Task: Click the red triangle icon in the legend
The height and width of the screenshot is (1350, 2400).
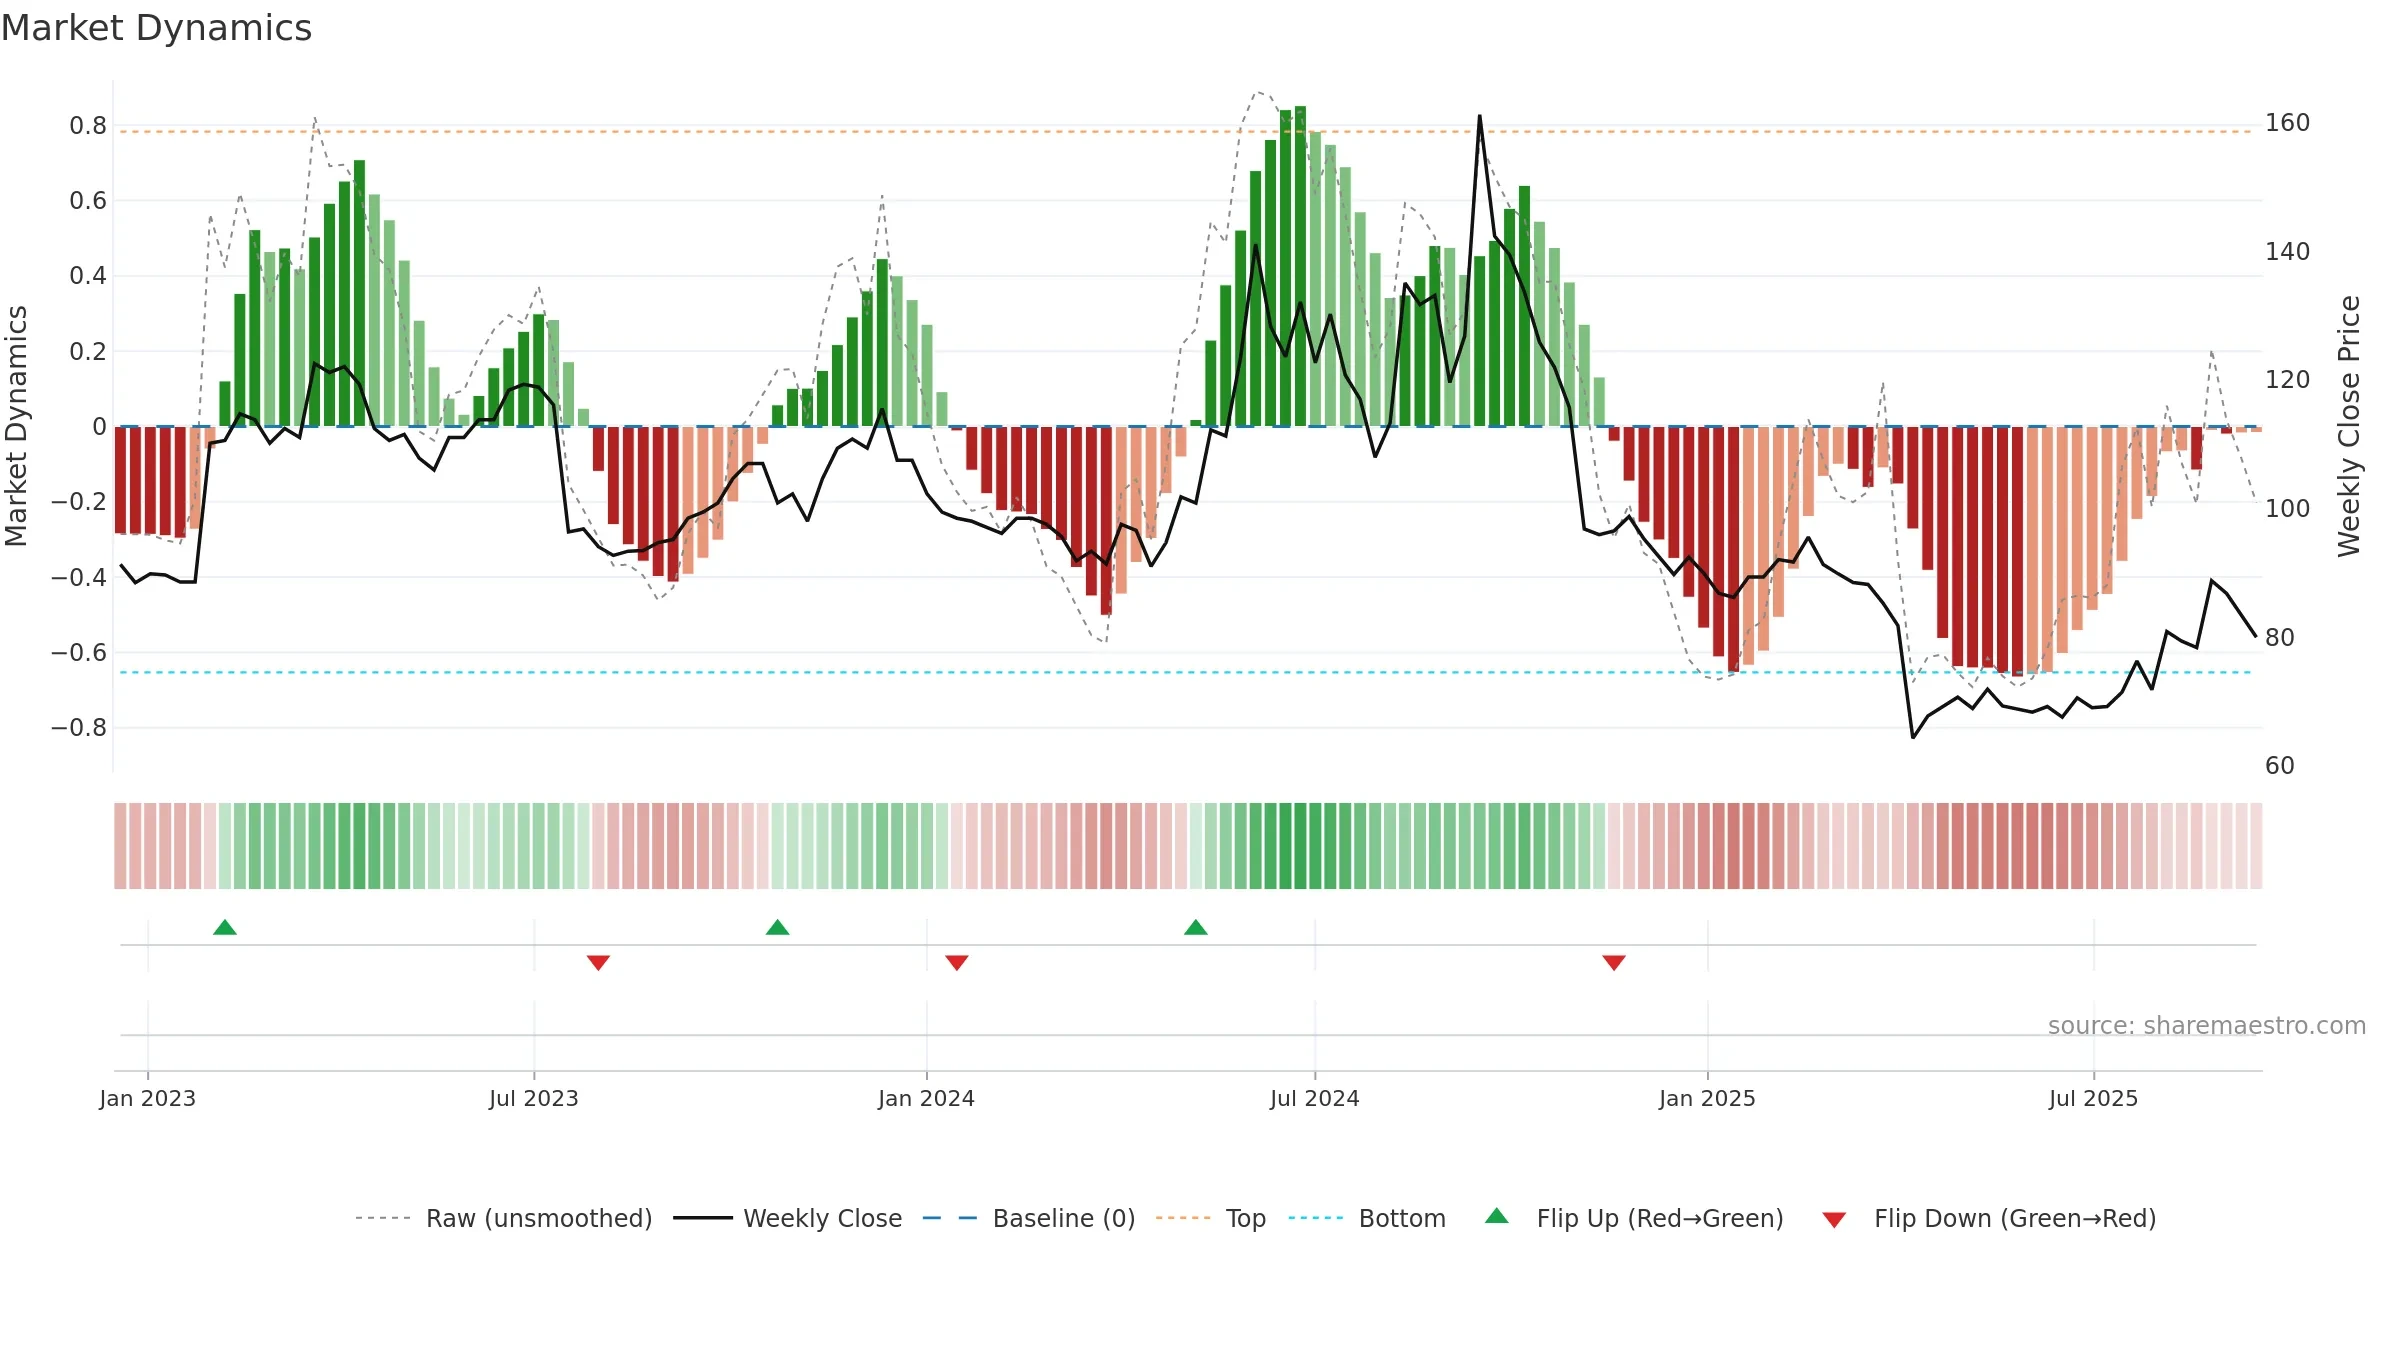Action: (x=1834, y=1220)
